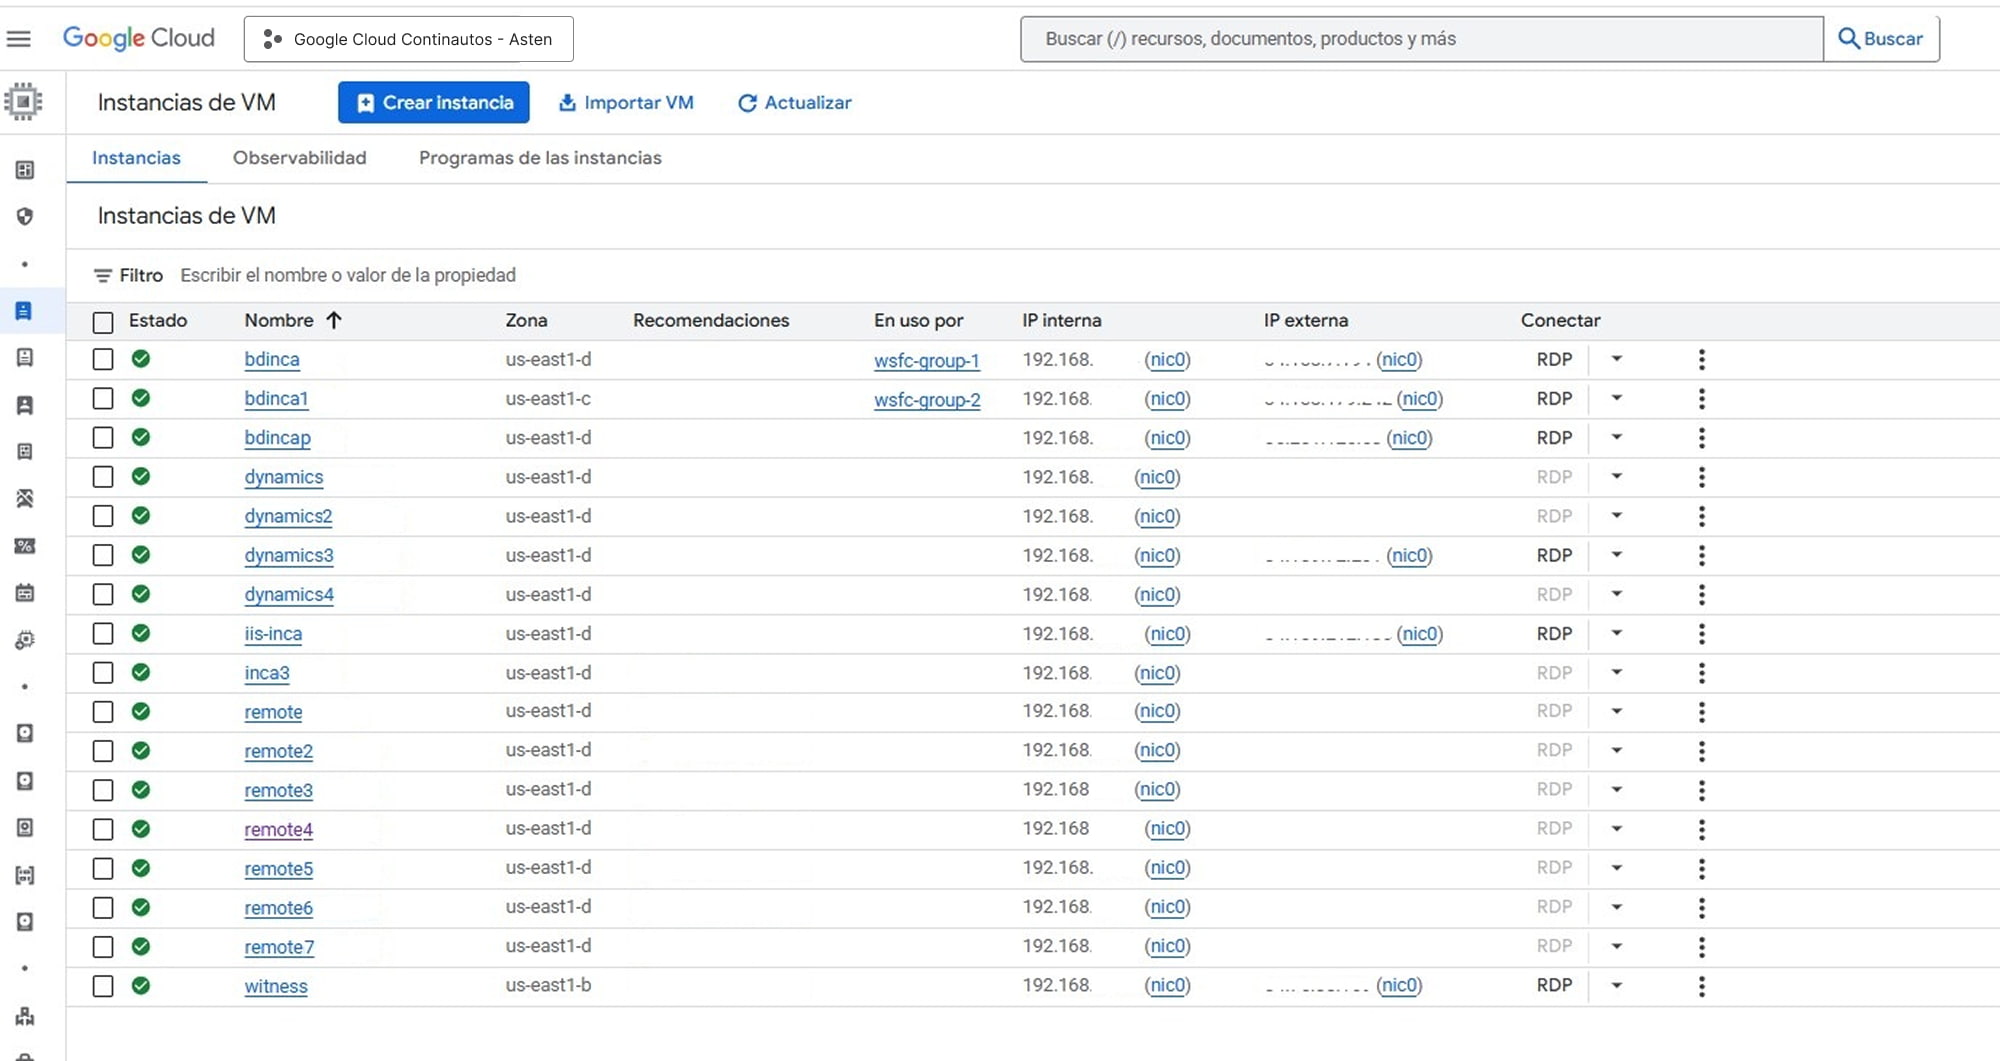
Task: Expand the connect dropdown on the remote5 row
Action: click(x=1616, y=868)
